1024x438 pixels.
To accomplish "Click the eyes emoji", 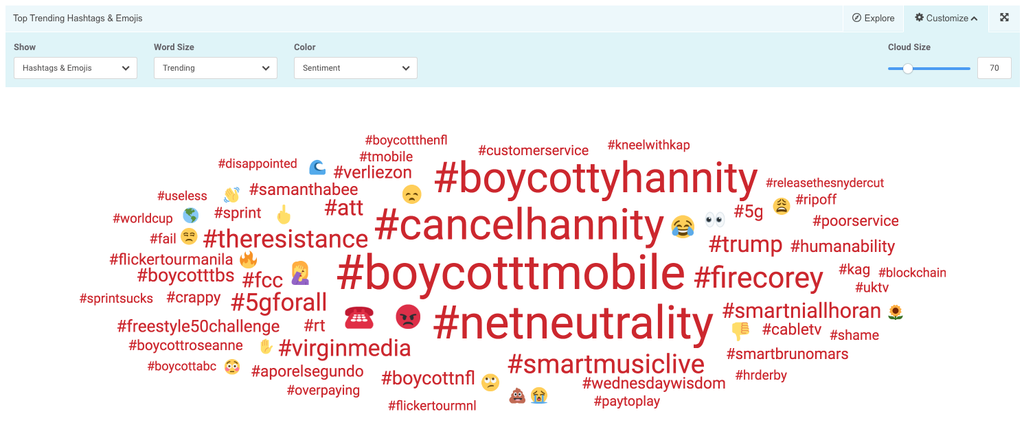I will pyautogui.click(x=714, y=221).
